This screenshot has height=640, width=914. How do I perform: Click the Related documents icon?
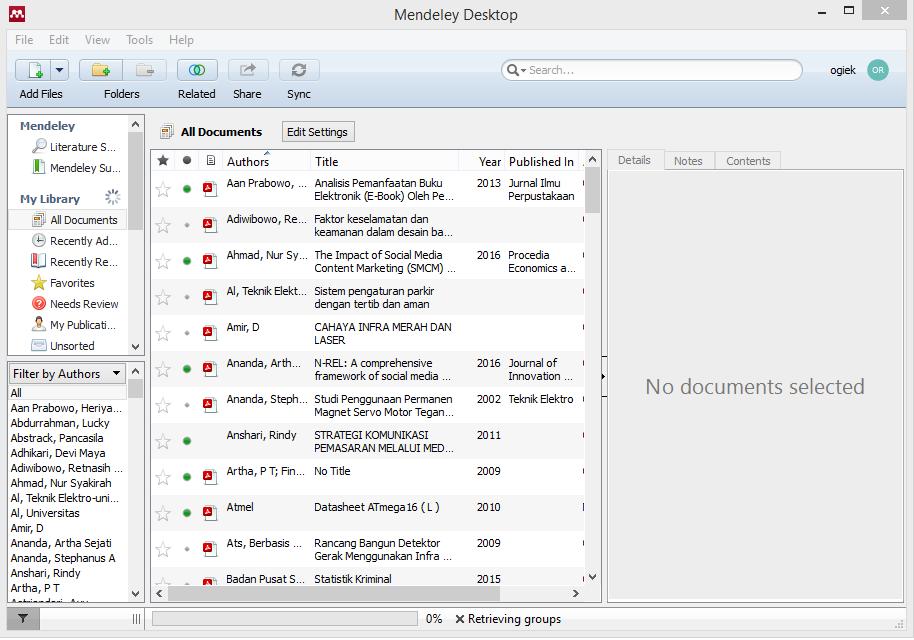click(197, 71)
